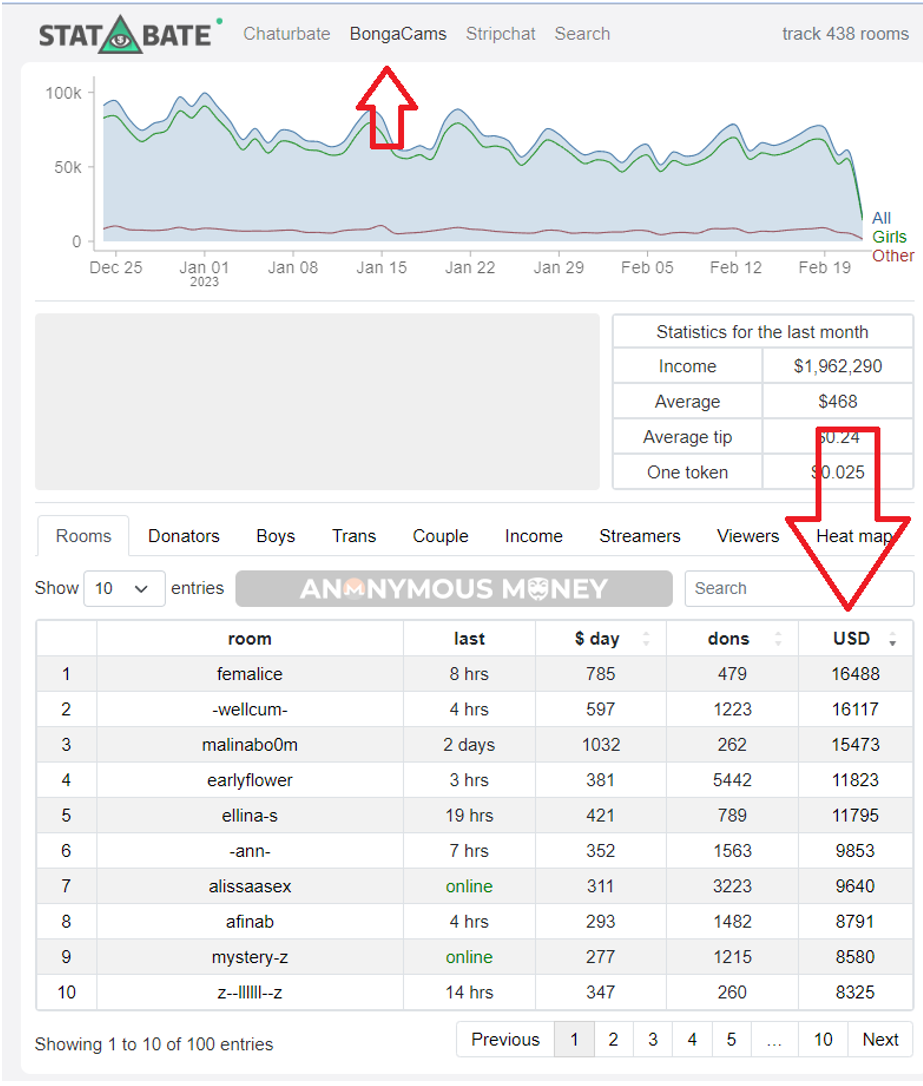Switch to the Boys tab
923x1086 pixels.
pos(276,536)
